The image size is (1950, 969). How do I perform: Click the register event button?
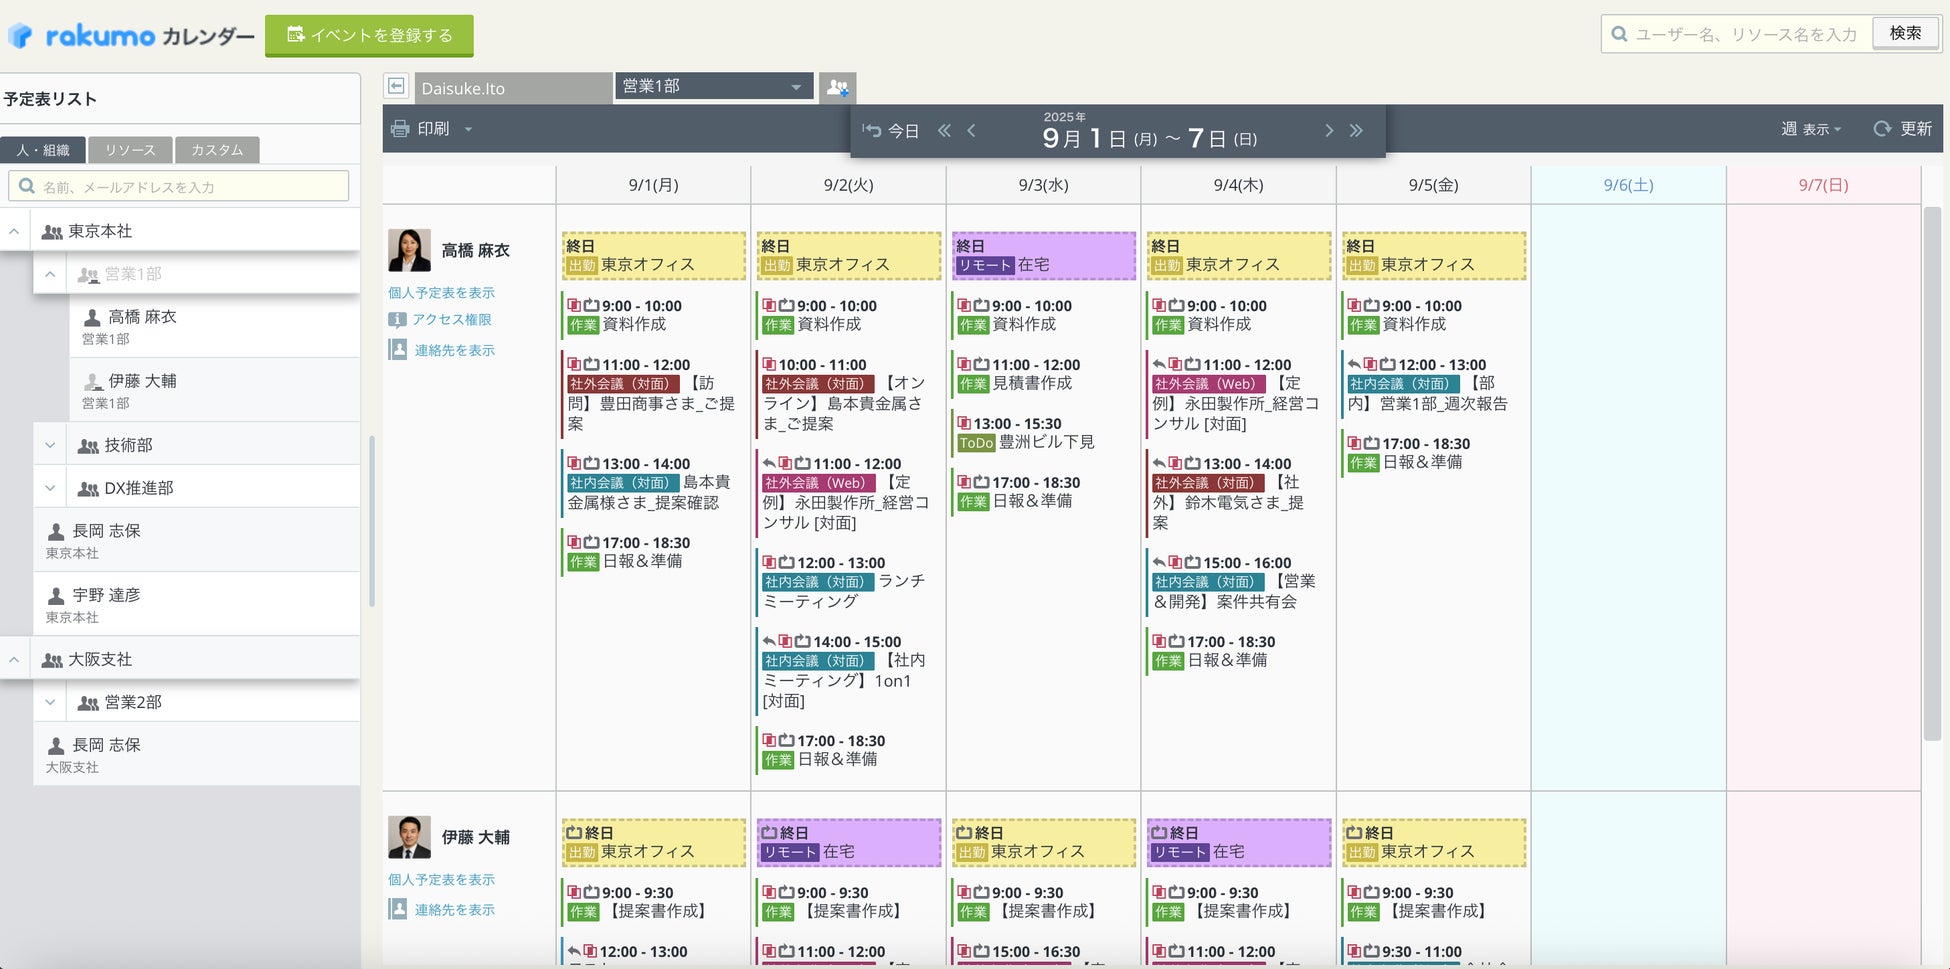click(x=369, y=35)
